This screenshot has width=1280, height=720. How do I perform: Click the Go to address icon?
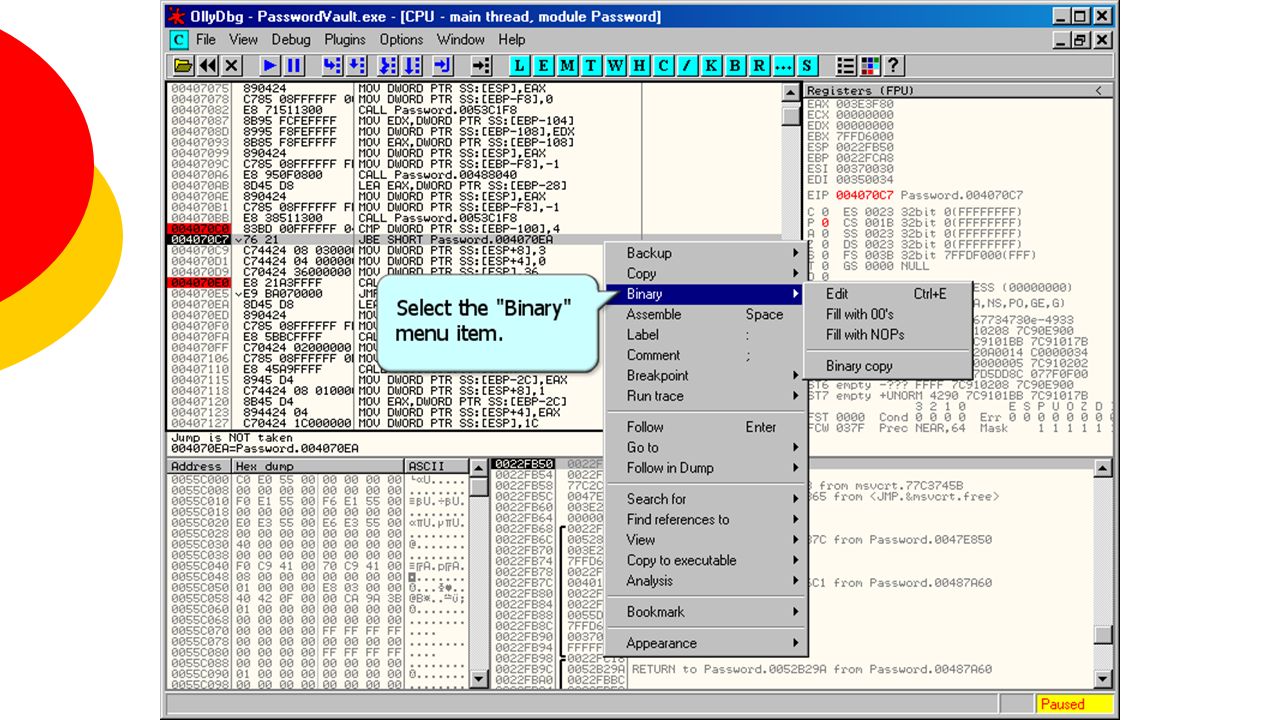point(481,66)
